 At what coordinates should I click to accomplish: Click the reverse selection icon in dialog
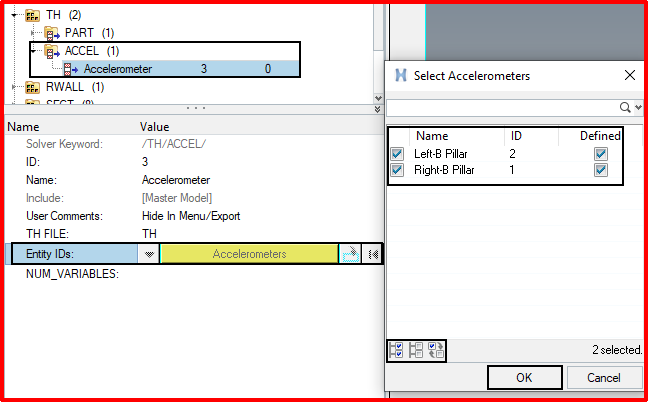click(x=436, y=350)
